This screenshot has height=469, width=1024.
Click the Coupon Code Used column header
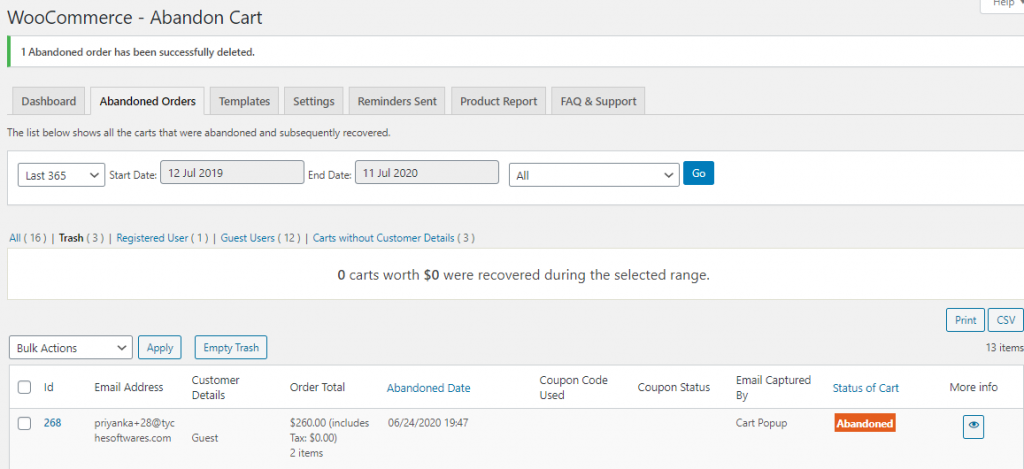(573, 387)
